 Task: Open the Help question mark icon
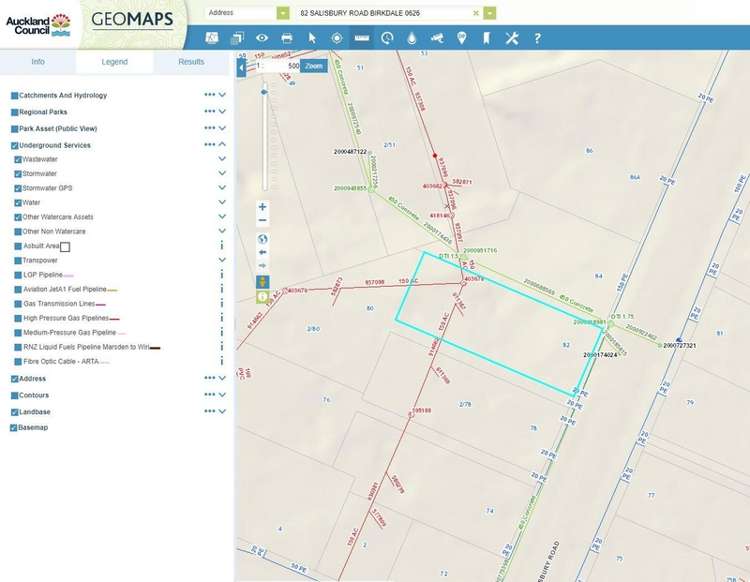click(537, 38)
